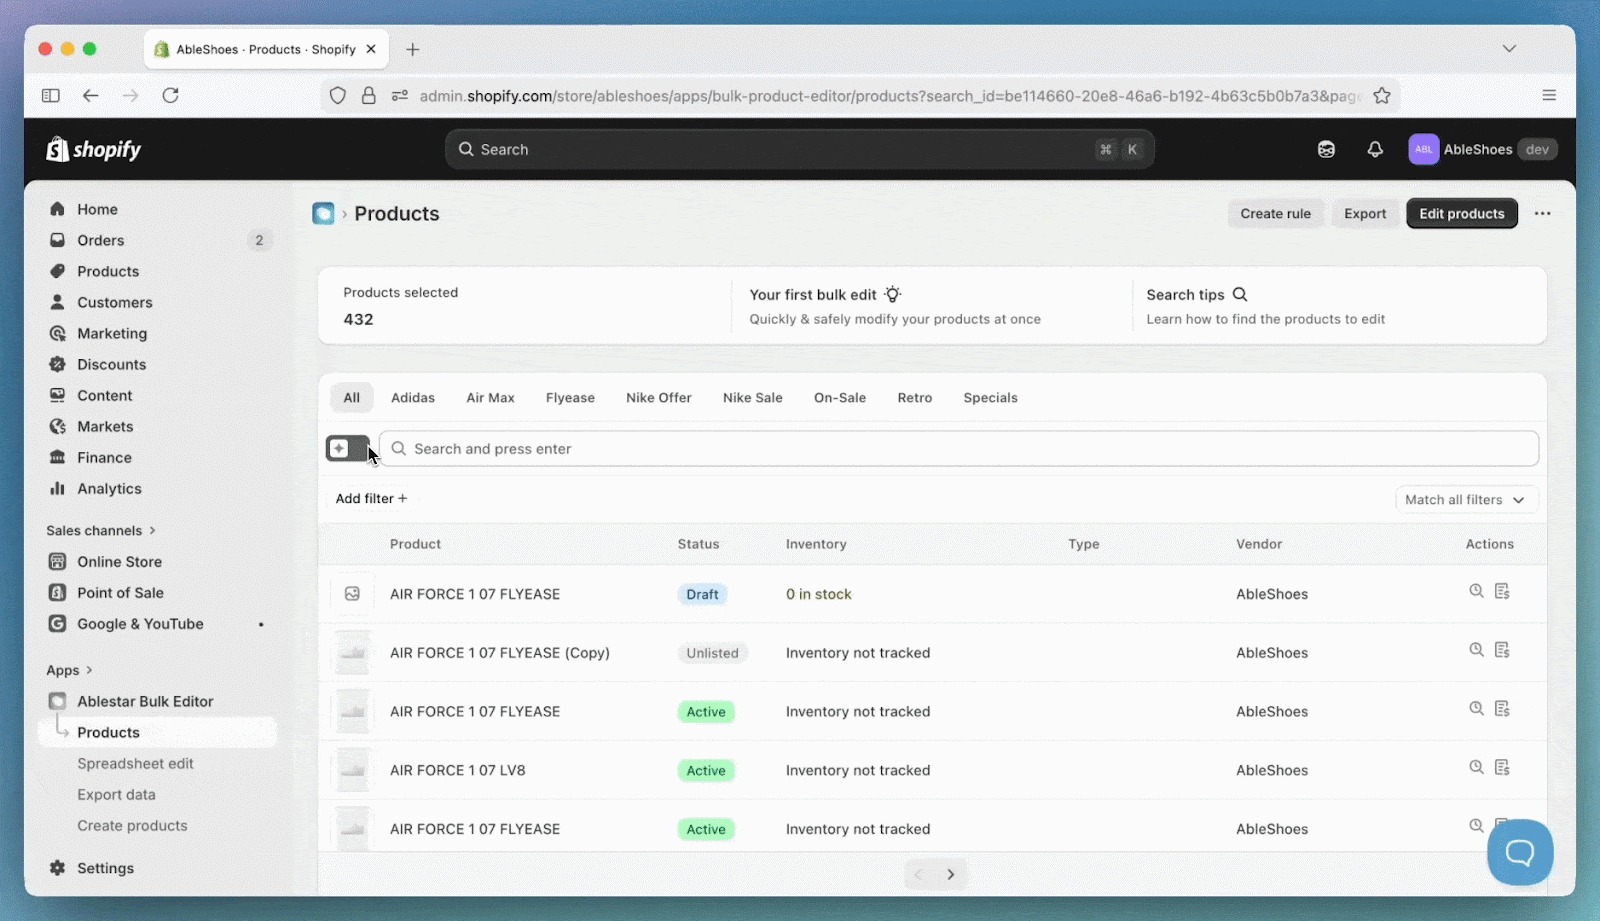1600x921 pixels.
Task: Open the browser hamburger menu
Action: coord(1549,95)
